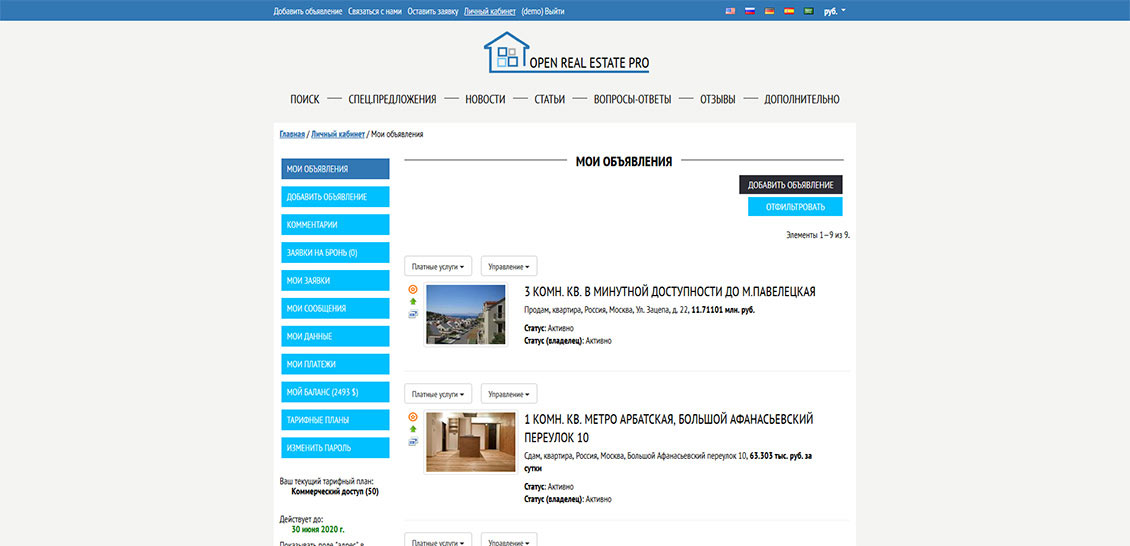The image size is (1130, 546).
Task: Click green up arrow beside Арбатская listing
Action: 413,429
